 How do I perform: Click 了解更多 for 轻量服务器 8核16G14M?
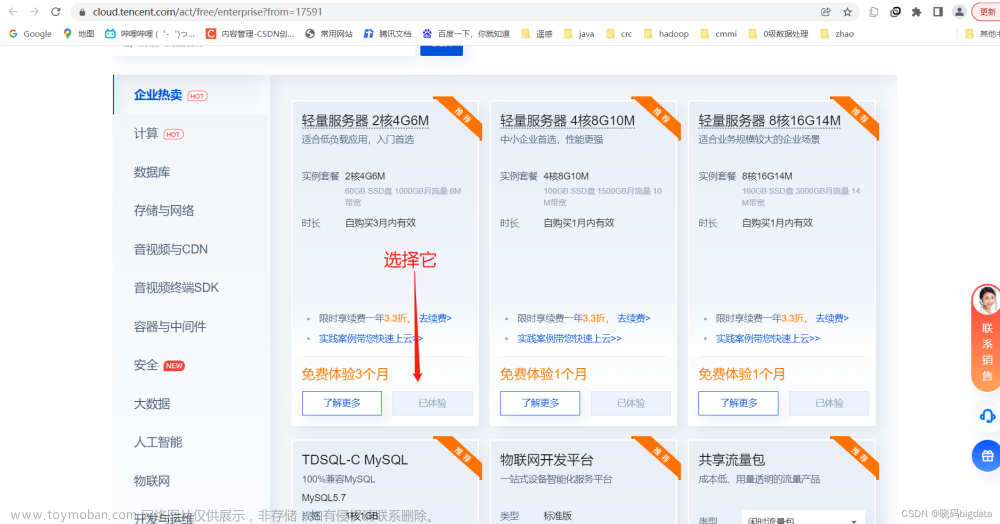[739, 403]
